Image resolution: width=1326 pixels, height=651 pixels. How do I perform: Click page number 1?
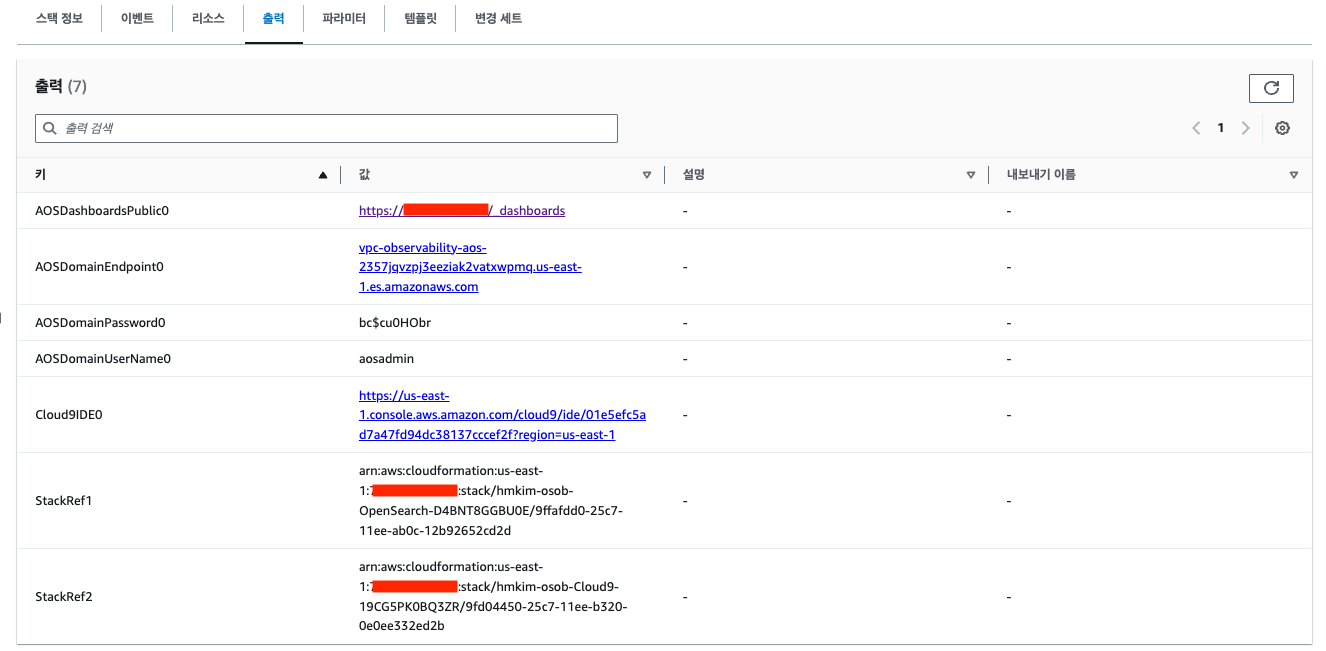click(x=1221, y=128)
